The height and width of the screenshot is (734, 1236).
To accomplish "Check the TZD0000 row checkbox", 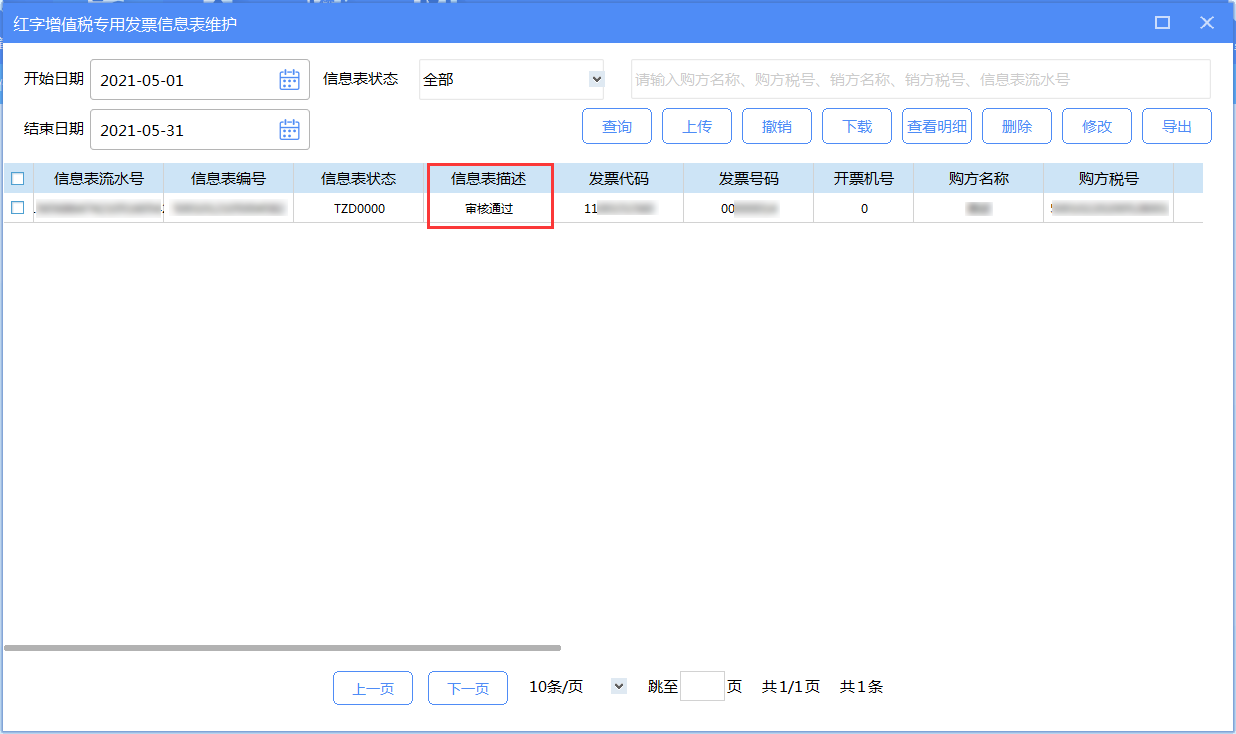I will (x=17, y=208).
